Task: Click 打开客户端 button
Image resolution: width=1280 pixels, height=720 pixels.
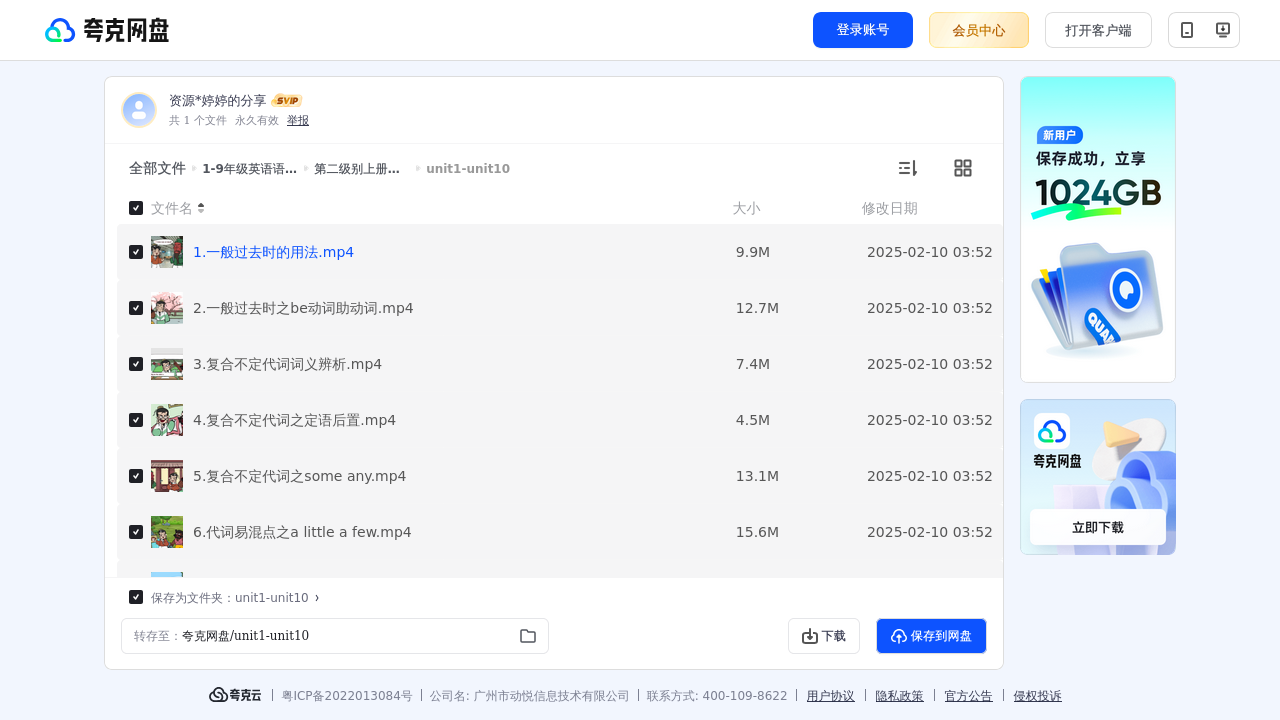Action: 1098,30
